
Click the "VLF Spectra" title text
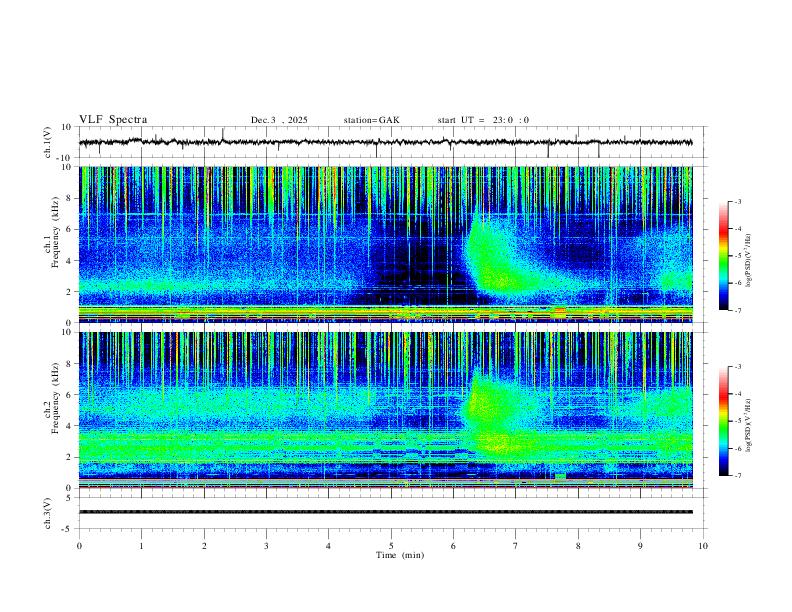[113, 120]
